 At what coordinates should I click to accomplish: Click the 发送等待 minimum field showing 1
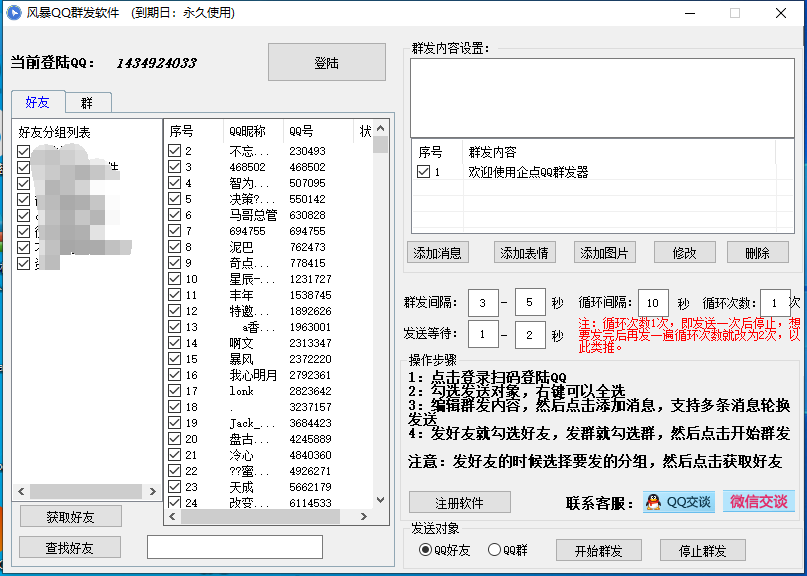(x=483, y=334)
